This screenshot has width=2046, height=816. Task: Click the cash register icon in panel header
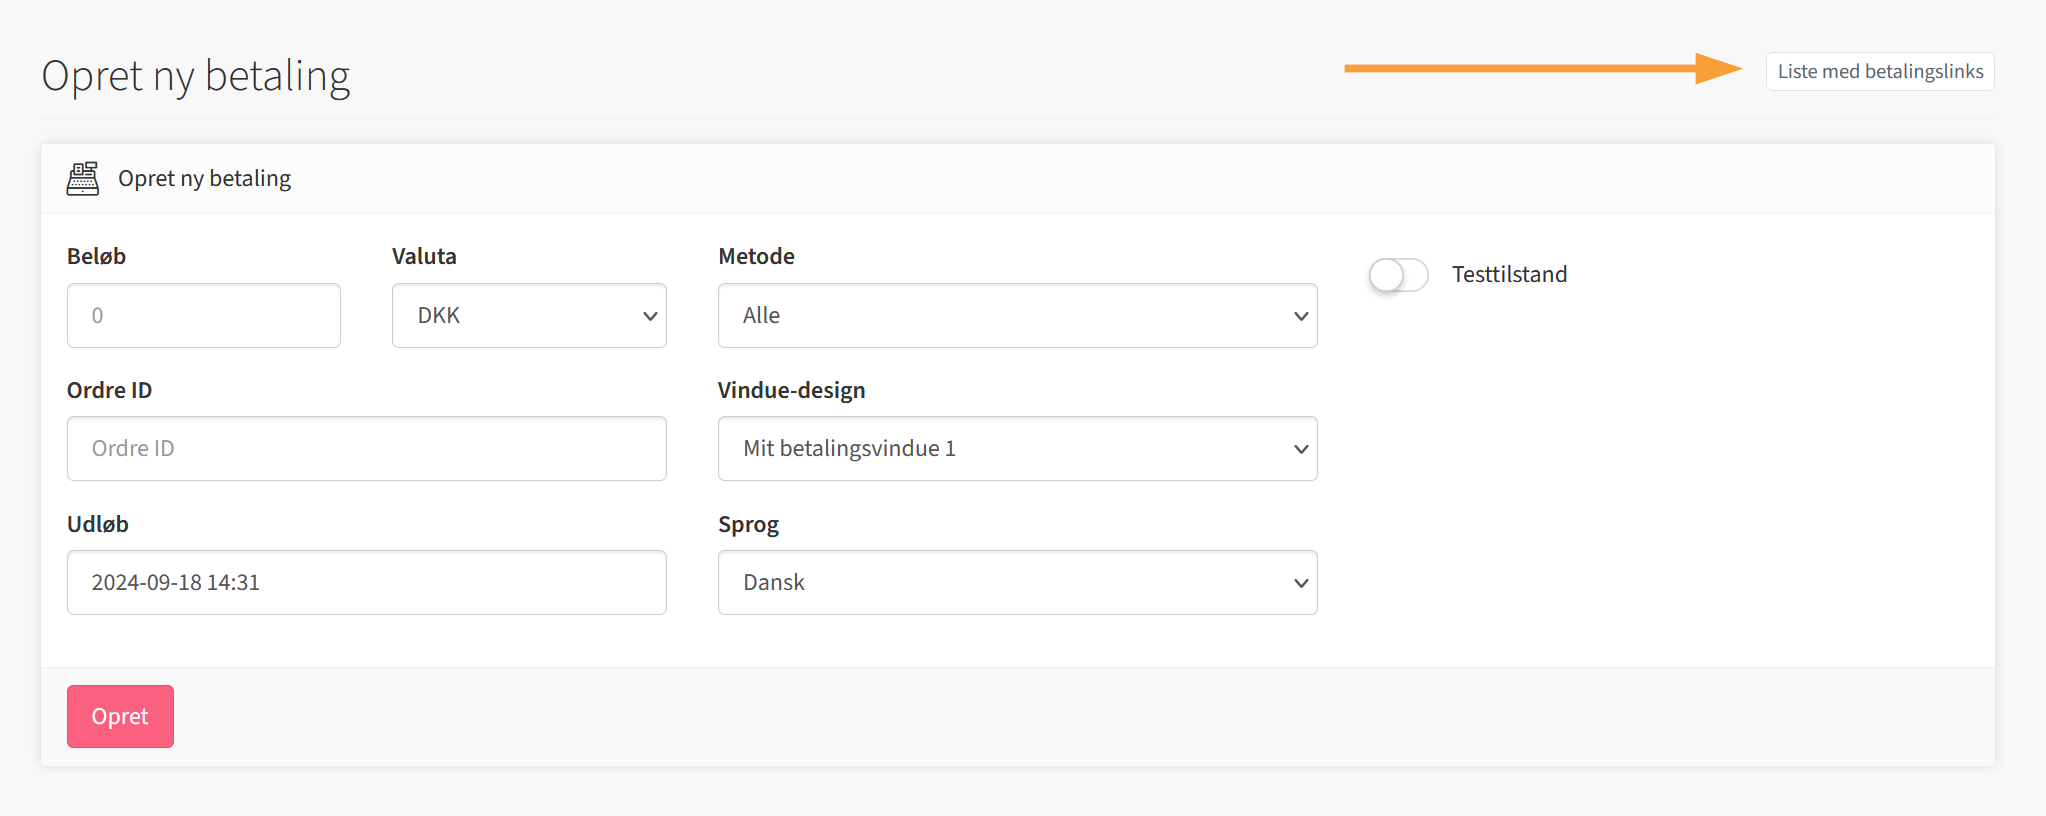click(83, 178)
